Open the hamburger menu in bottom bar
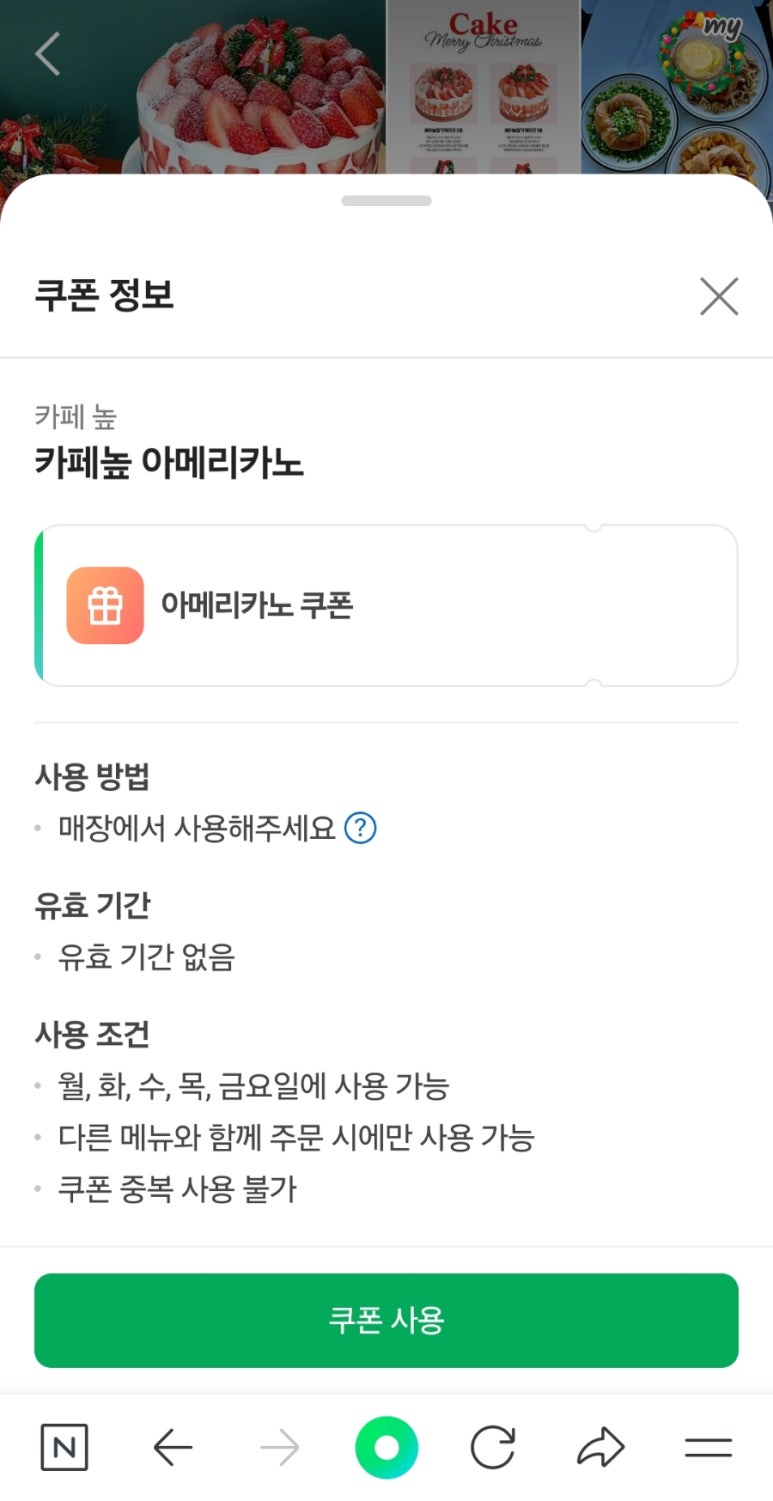This screenshot has width=773, height=1501. 708,1447
